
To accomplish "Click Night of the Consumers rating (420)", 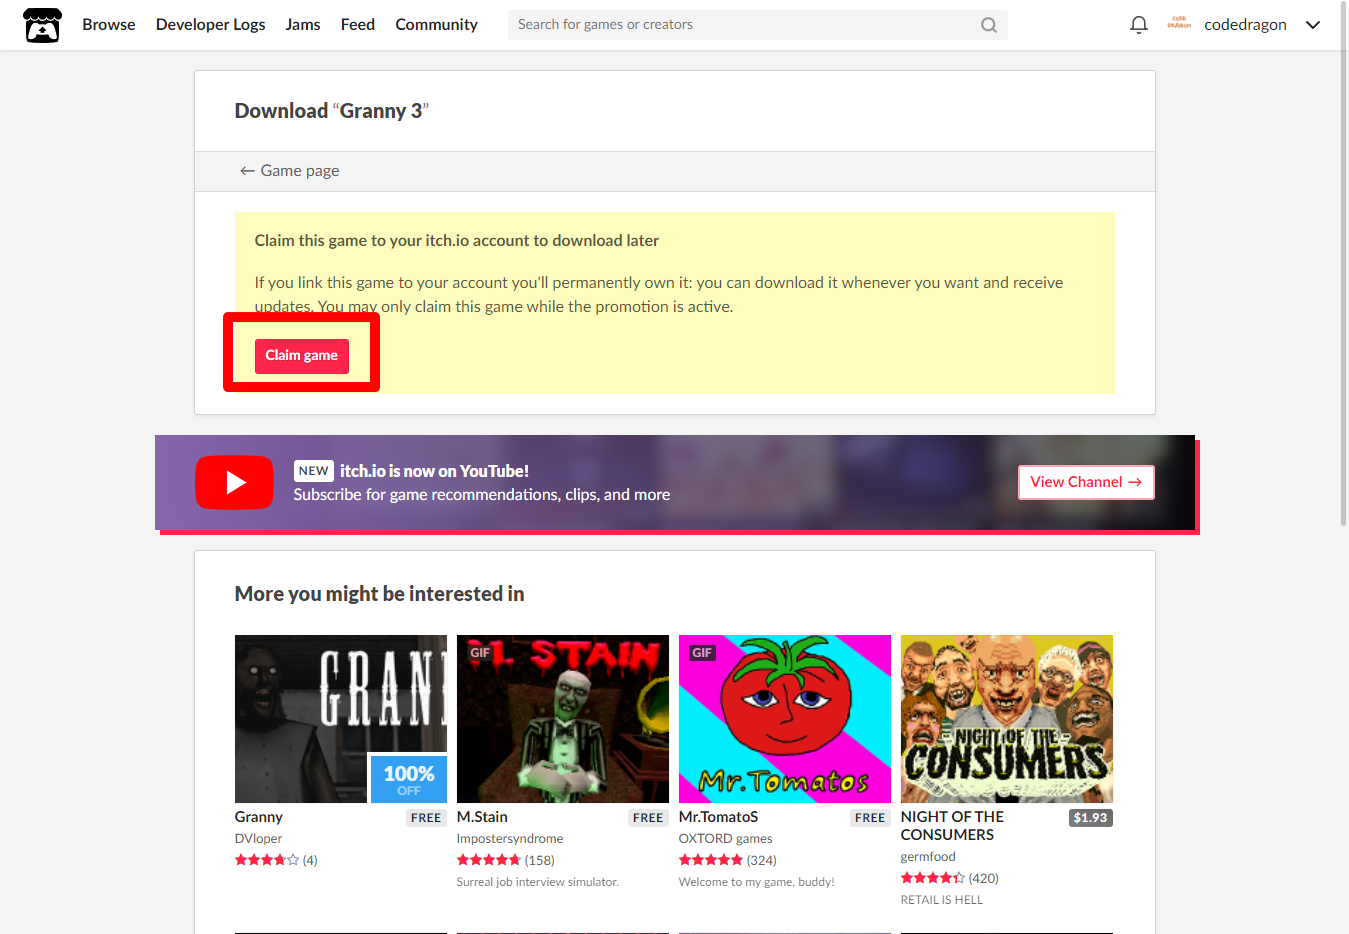I will point(950,878).
